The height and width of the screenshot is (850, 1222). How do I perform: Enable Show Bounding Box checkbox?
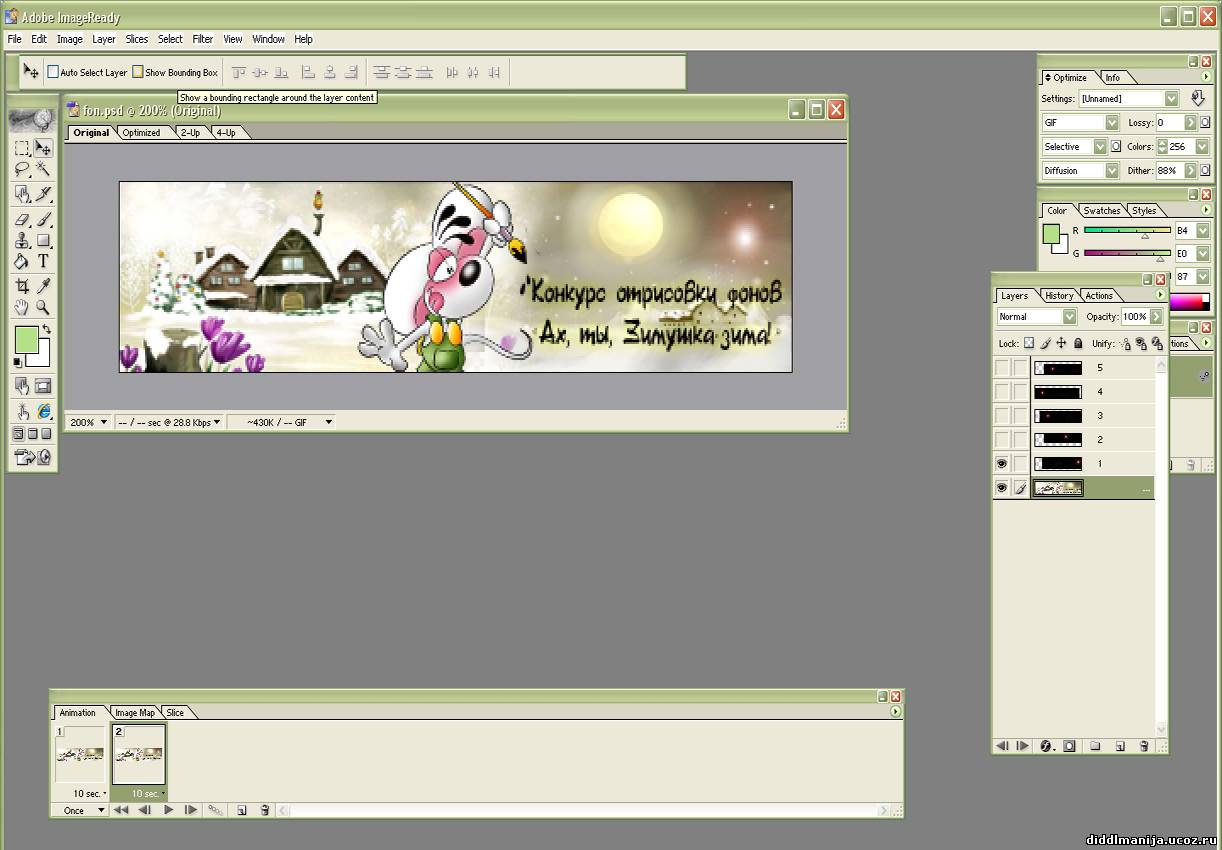tap(138, 72)
